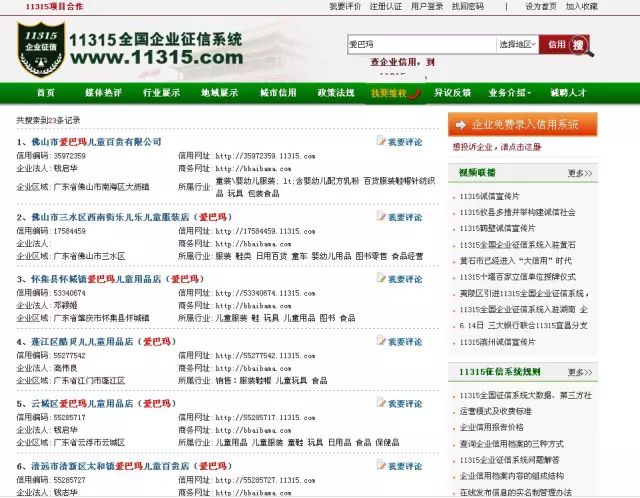Click the 注册认证 top link
640x498 pixels.
coord(386,7)
